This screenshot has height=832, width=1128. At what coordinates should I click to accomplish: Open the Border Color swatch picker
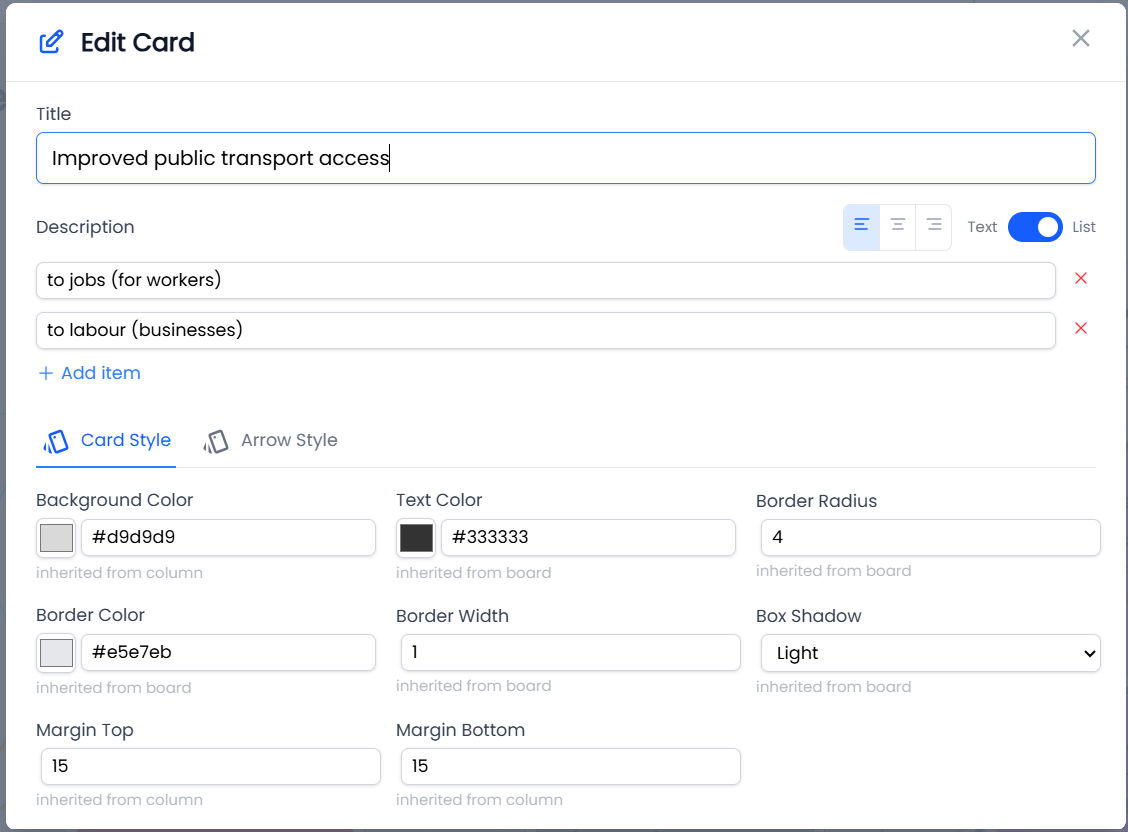56,653
